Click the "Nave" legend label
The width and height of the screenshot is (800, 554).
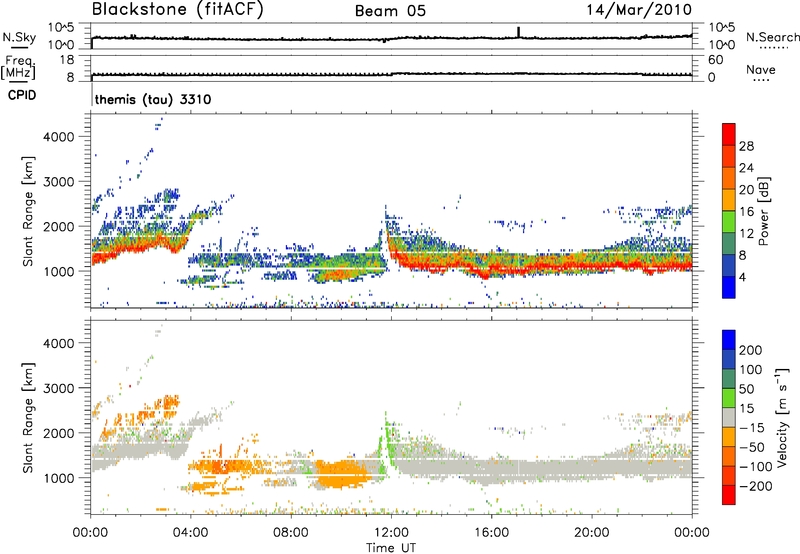(x=760, y=69)
